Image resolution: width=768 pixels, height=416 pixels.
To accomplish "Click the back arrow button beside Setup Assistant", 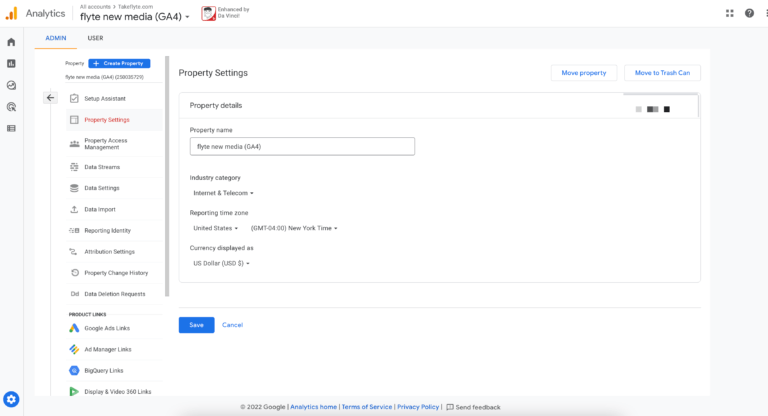I will click(x=51, y=98).
